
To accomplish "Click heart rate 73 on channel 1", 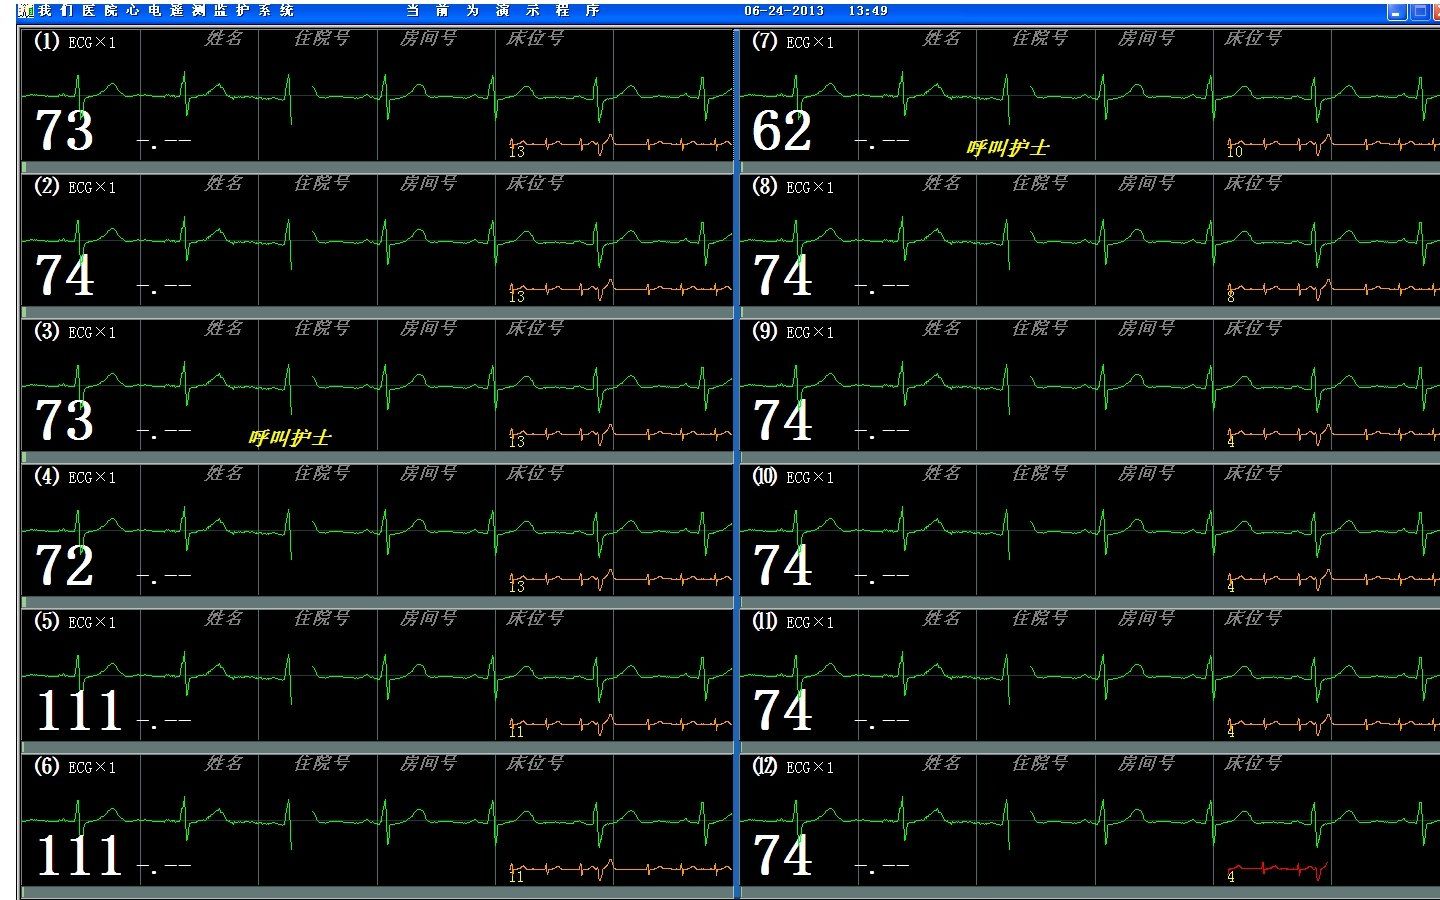I will click(65, 130).
